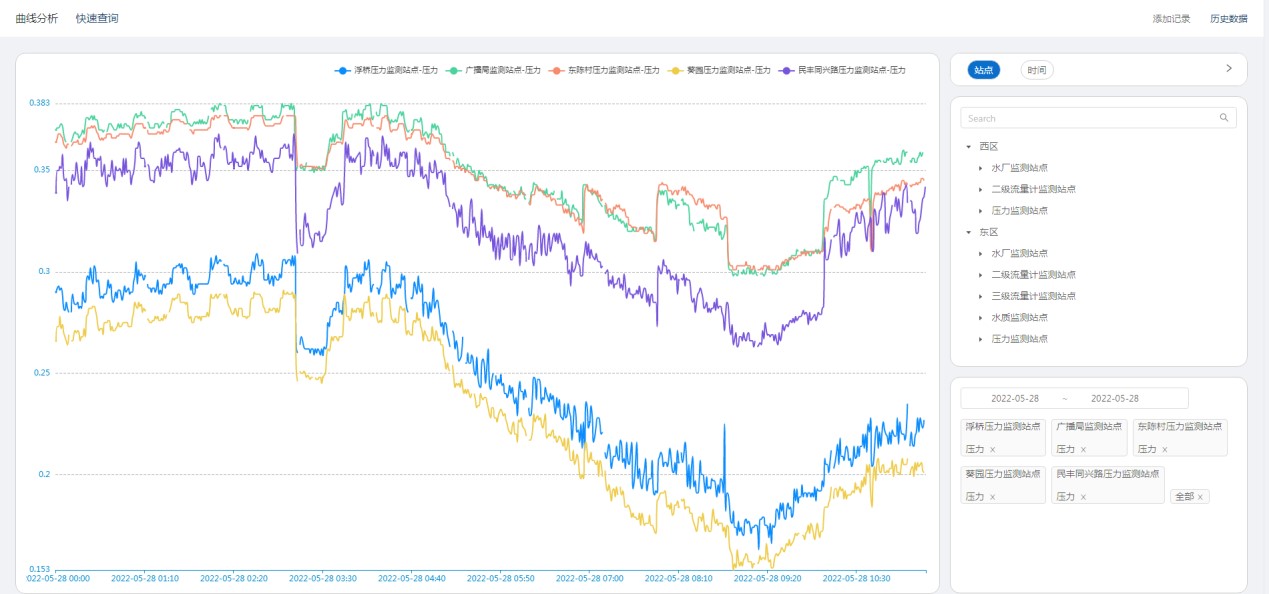Toggle 广播局监测站点-压力 series in legend

[x=502, y=70]
